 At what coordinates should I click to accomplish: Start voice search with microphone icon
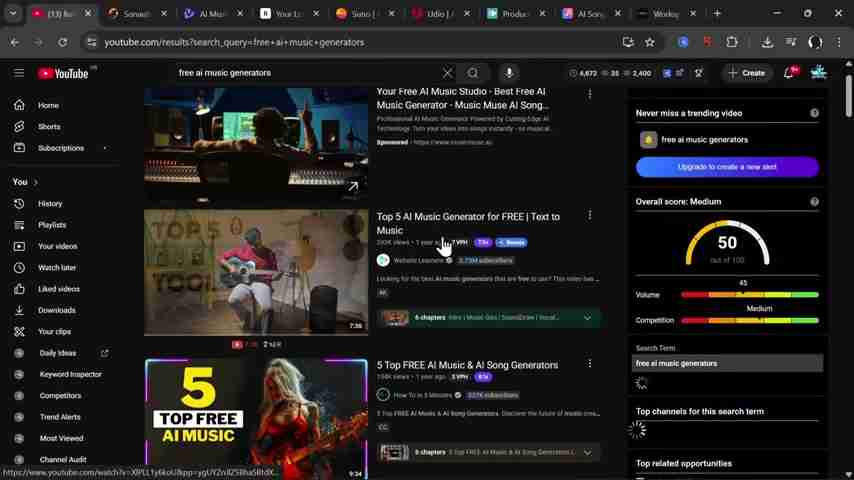(x=509, y=73)
